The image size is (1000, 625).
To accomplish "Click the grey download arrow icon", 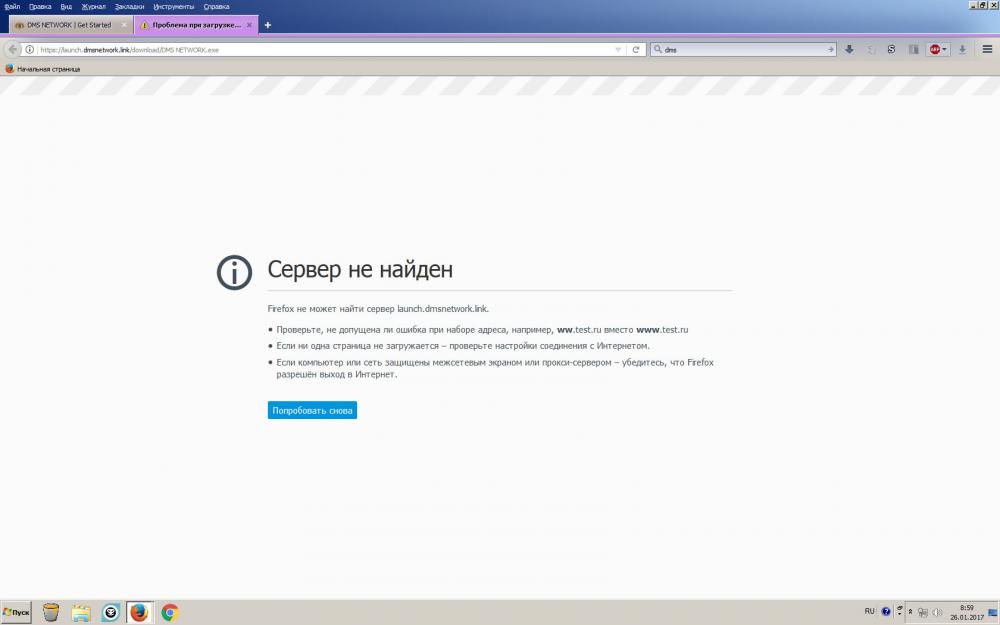I will pos(962,49).
